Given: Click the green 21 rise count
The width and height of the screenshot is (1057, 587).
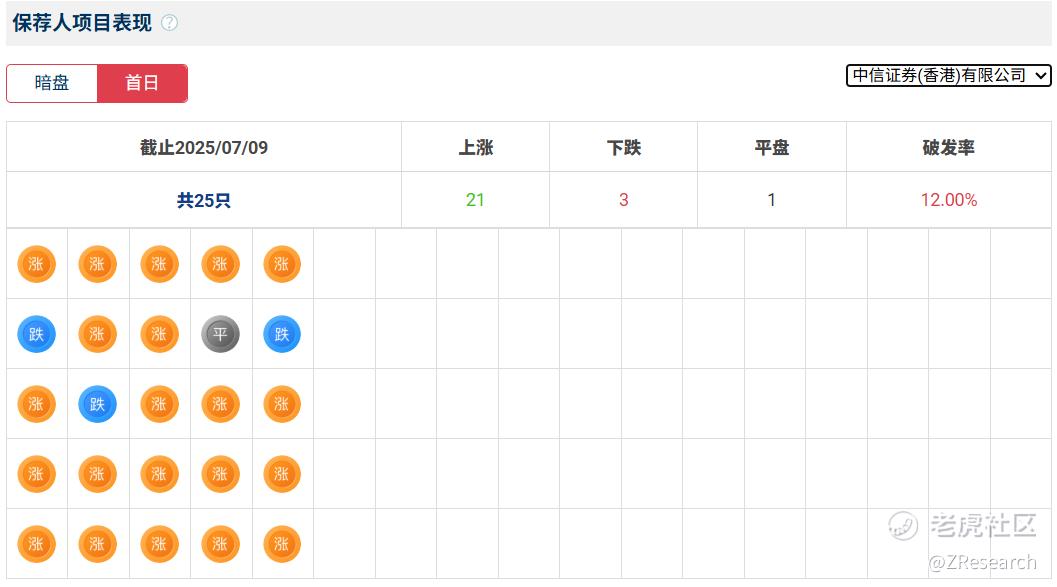Looking at the screenshot, I should pos(475,200).
